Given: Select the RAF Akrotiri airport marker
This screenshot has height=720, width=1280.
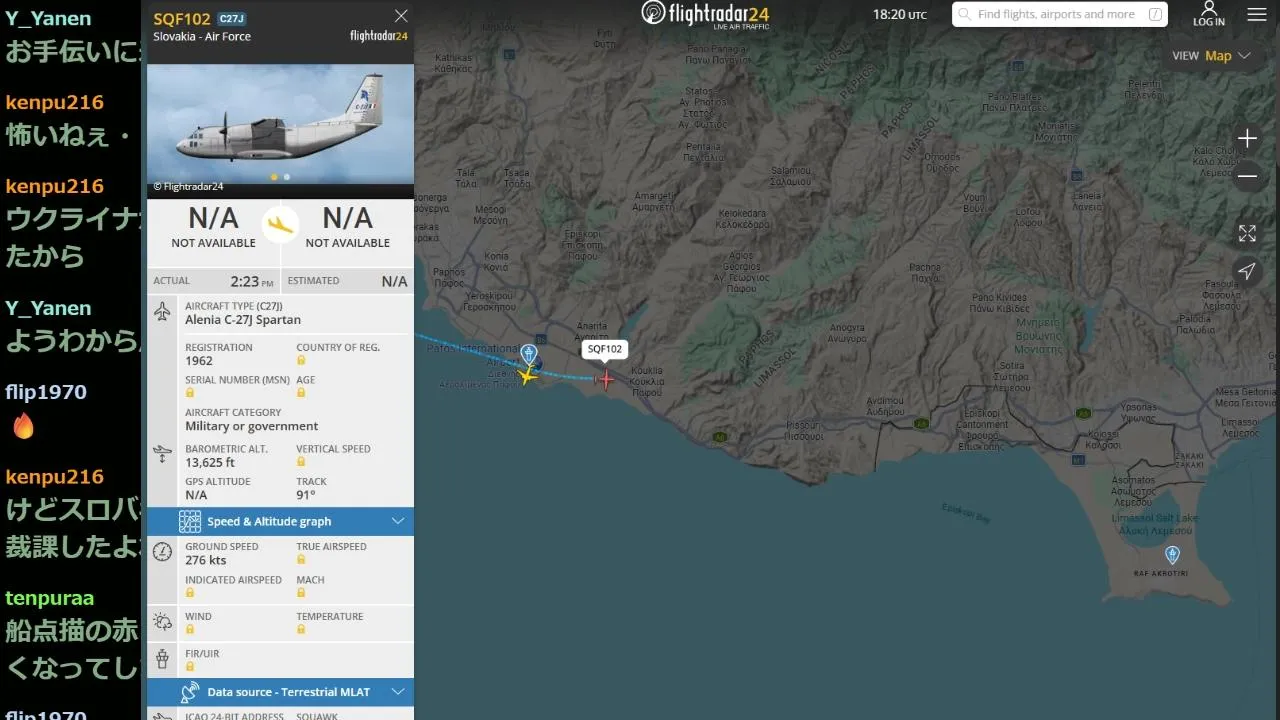Looking at the screenshot, I should [1172, 554].
